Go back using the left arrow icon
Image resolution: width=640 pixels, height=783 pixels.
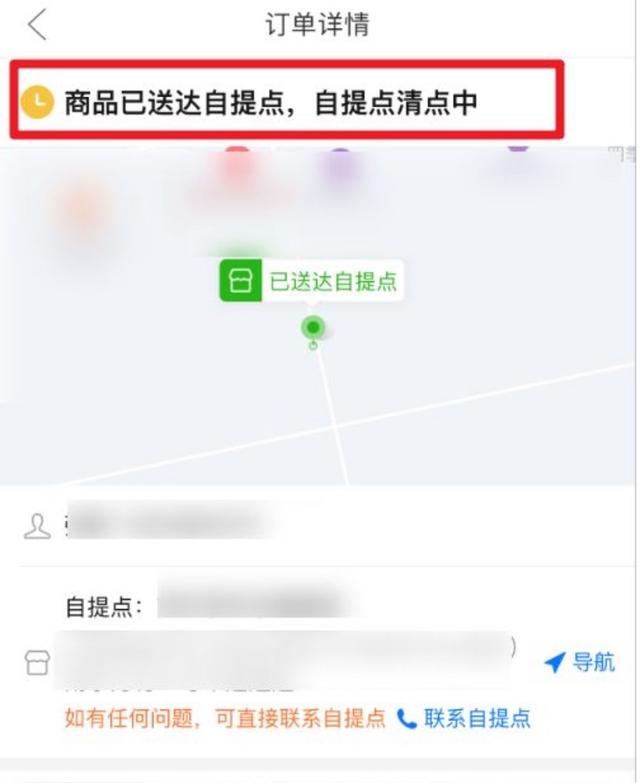(x=37, y=24)
